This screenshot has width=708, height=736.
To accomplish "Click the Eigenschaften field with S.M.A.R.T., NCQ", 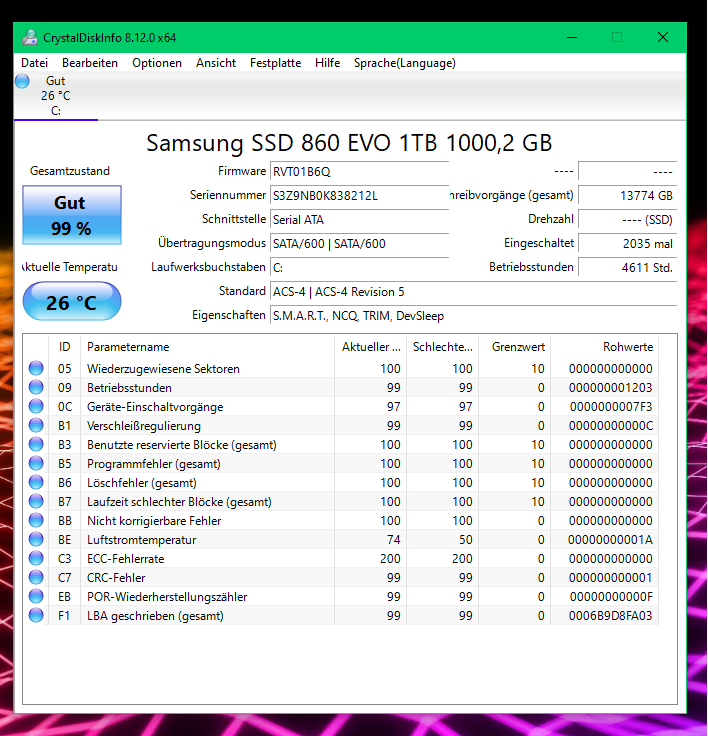I will click(473, 316).
